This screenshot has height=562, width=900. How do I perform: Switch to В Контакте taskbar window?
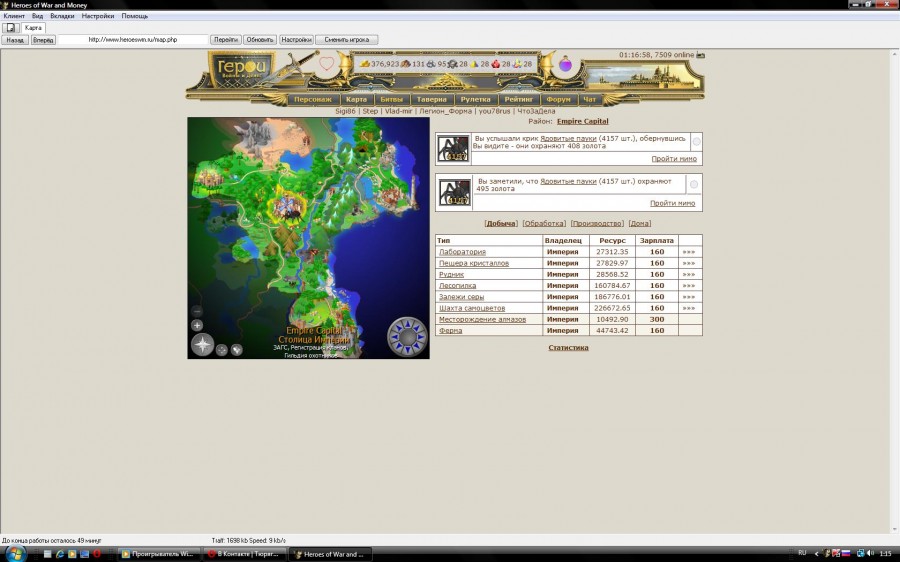coord(244,554)
